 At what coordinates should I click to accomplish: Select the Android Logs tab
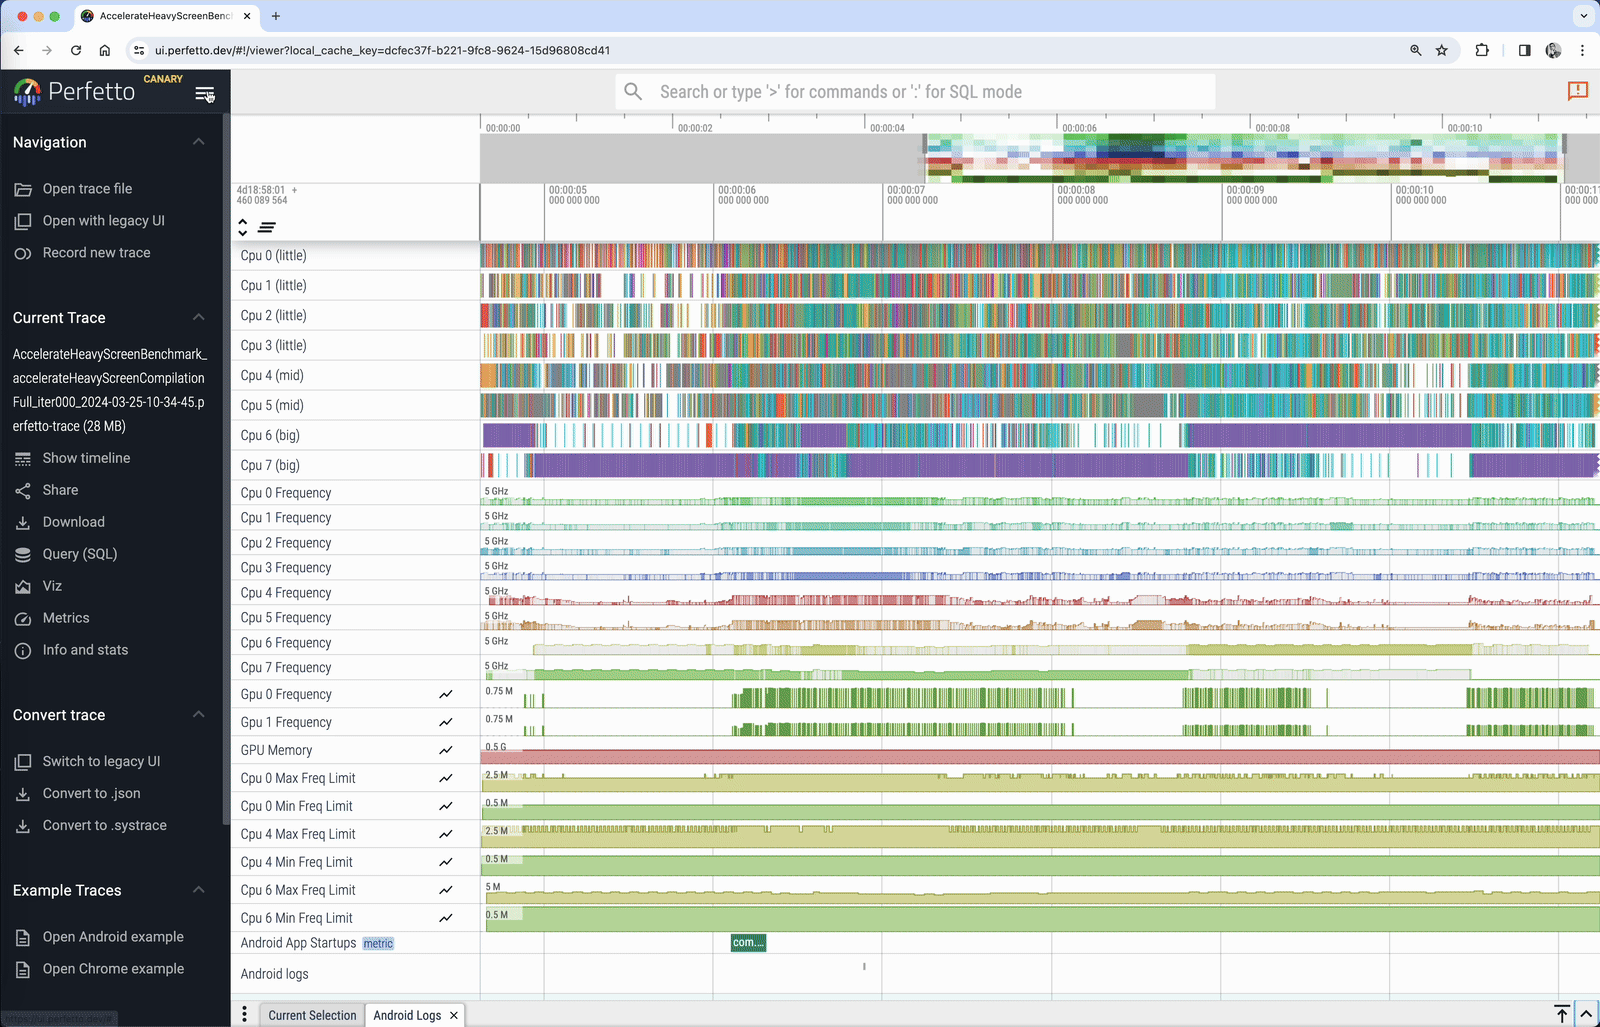408,1014
